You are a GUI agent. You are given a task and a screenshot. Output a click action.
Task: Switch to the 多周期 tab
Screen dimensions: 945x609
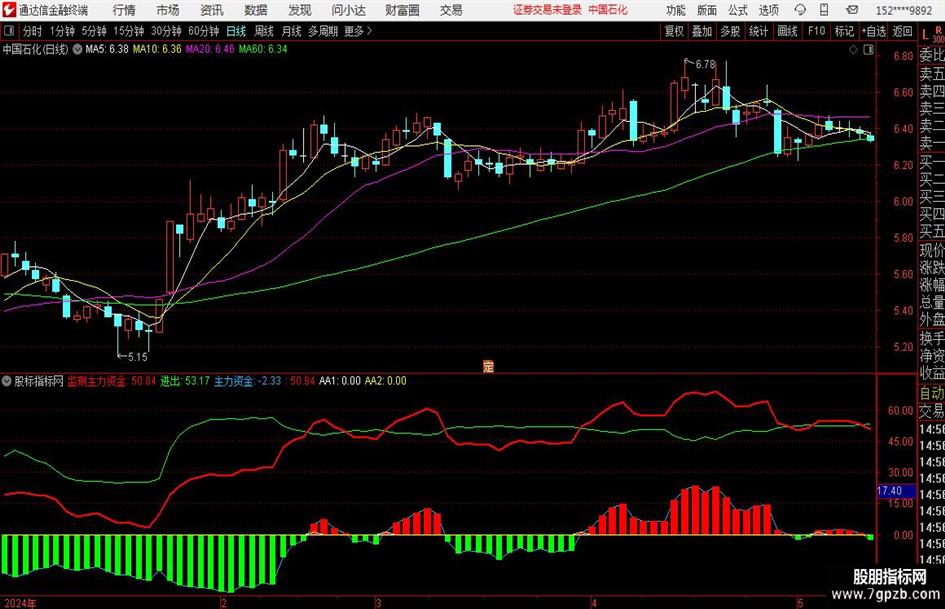(x=323, y=31)
